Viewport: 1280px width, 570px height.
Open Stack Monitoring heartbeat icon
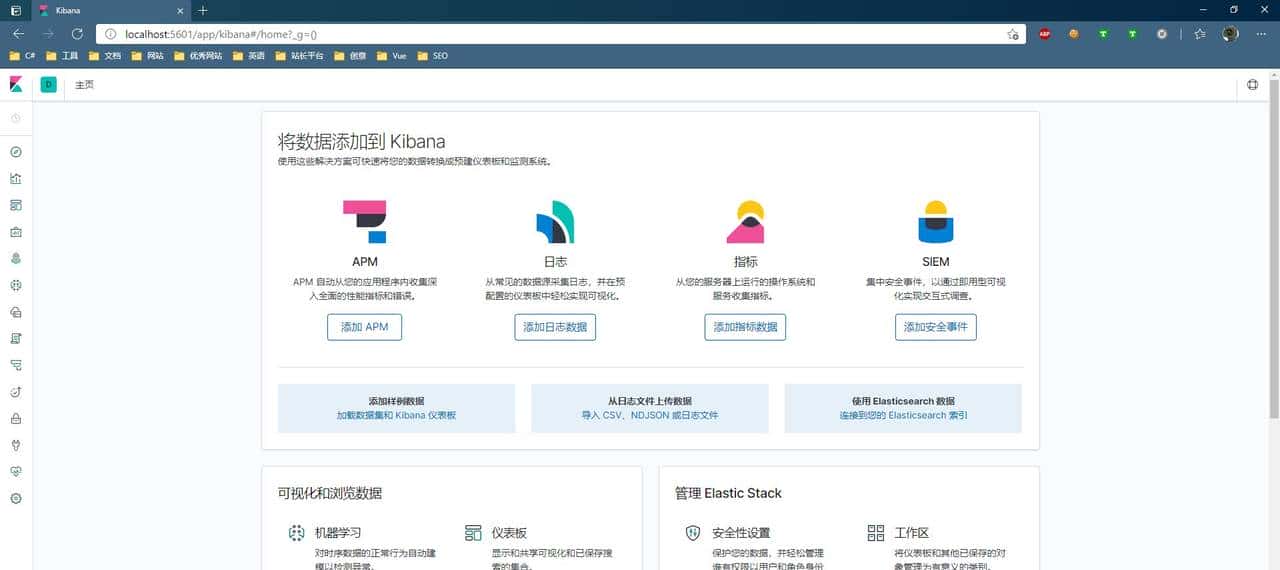coord(16,471)
